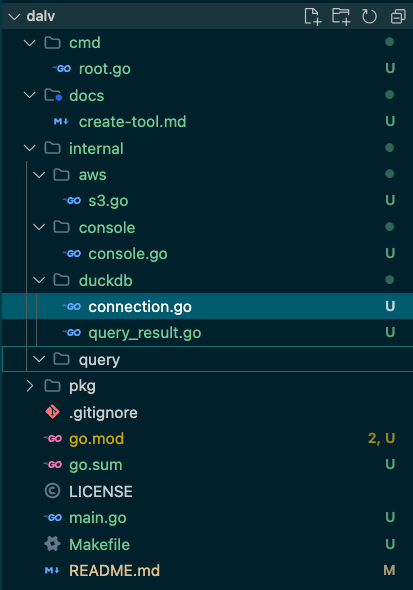Expand the pkg folder chevron

[29, 386]
